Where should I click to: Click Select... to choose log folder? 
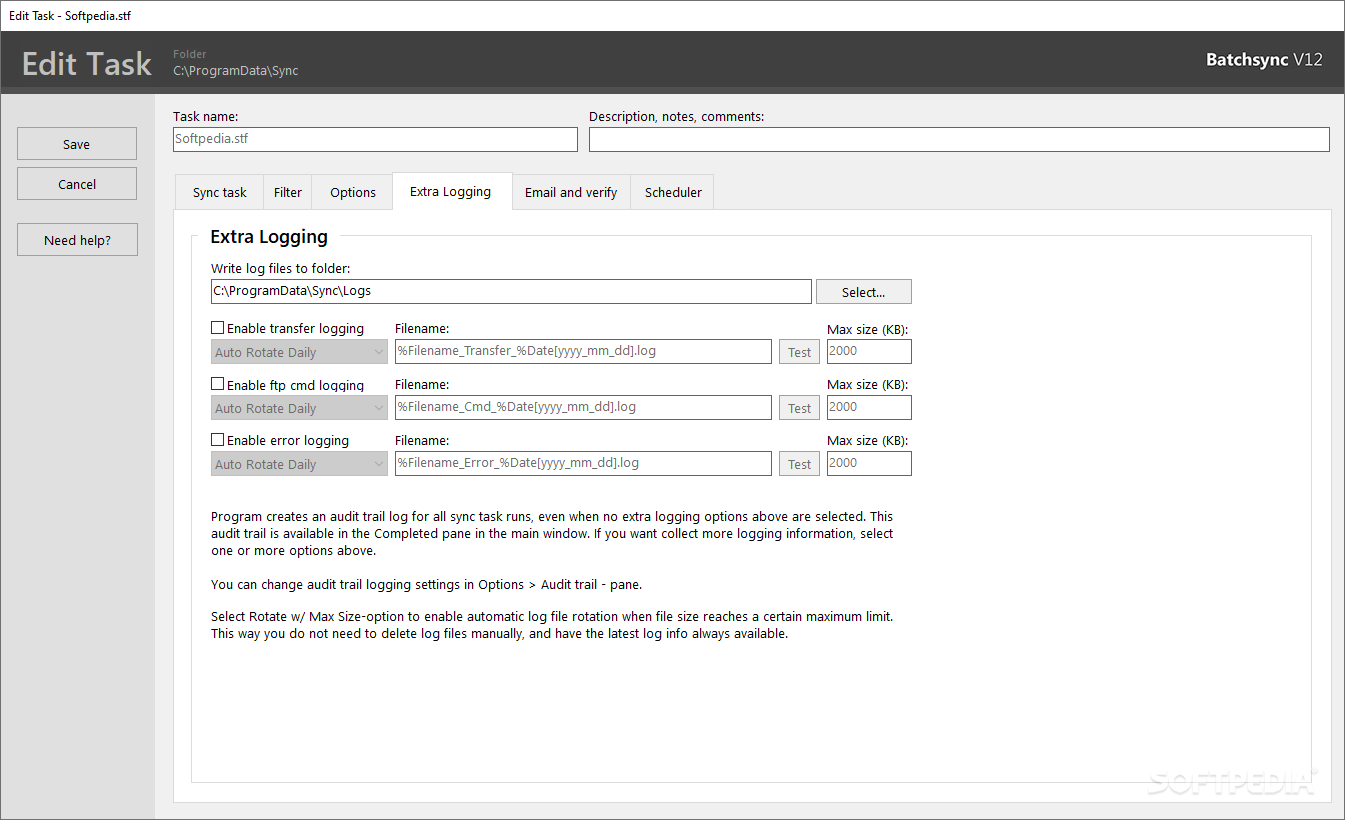click(x=864, y=292)
